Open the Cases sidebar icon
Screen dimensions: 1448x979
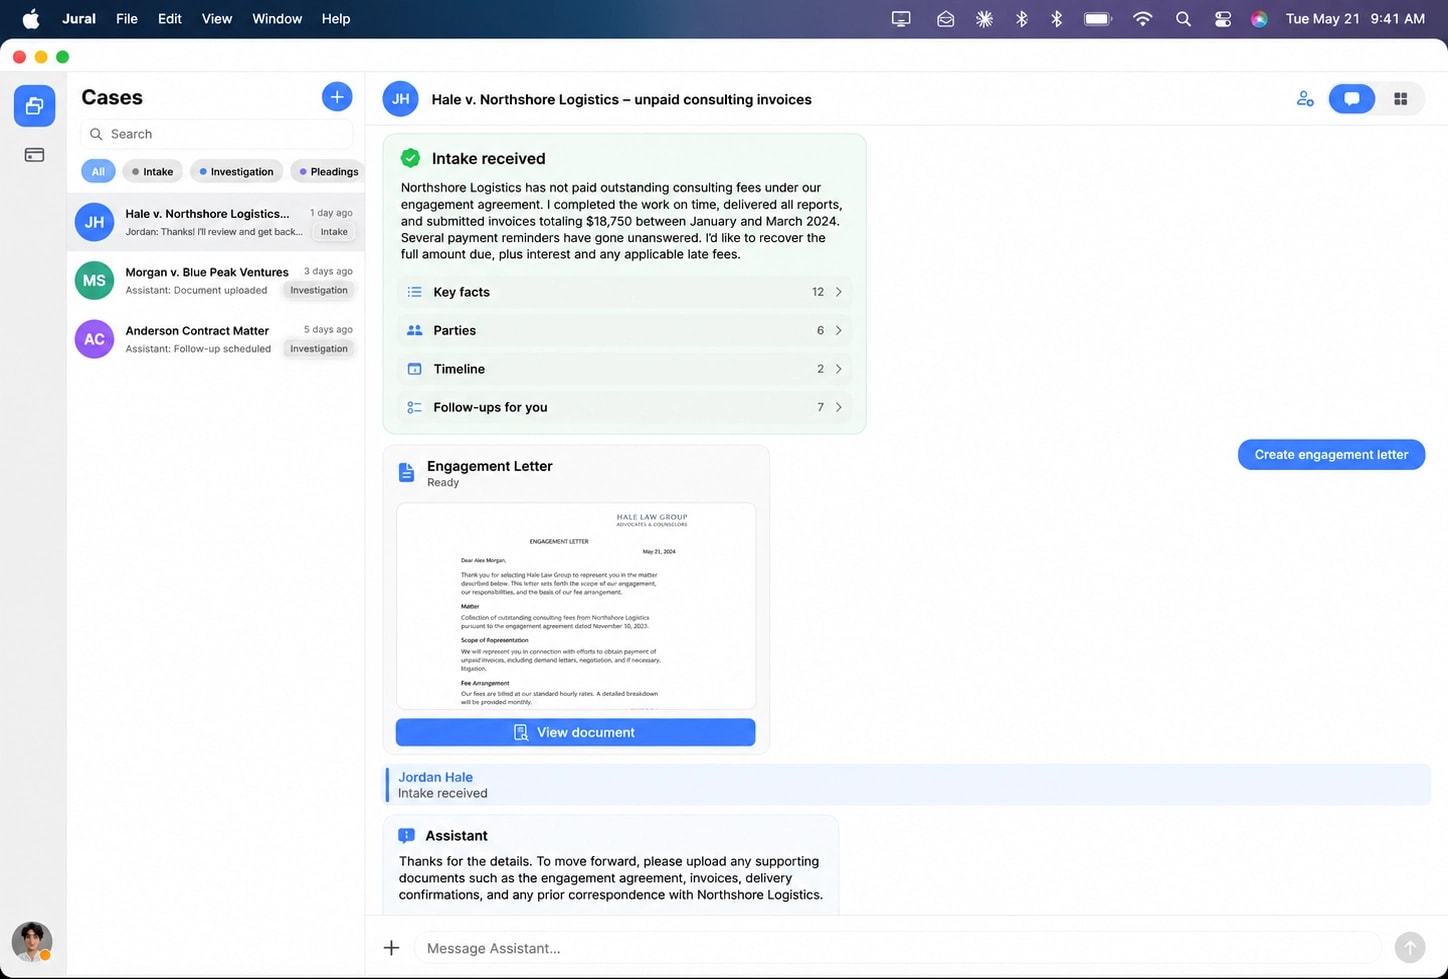click(34, 106)
